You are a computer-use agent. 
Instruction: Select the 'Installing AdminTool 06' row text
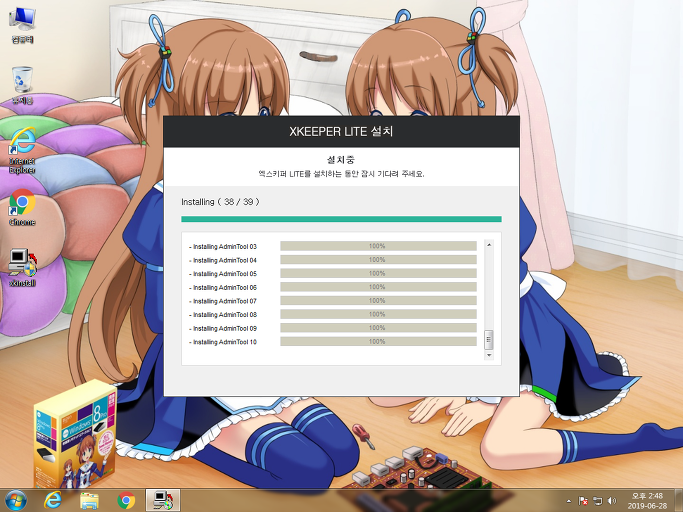(x=225, y=288)
